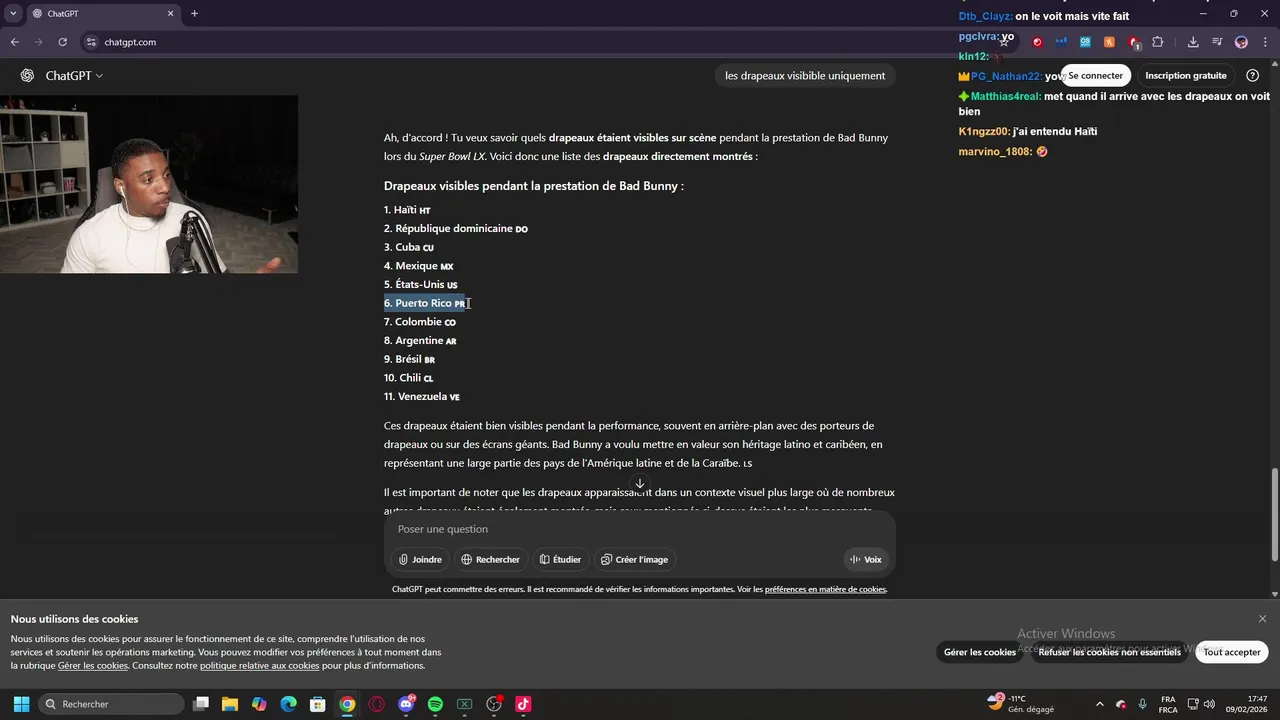Reload the page with the refresh icon
The height and width of the screenshot is (720, 1280).
(x=63, y=42)
